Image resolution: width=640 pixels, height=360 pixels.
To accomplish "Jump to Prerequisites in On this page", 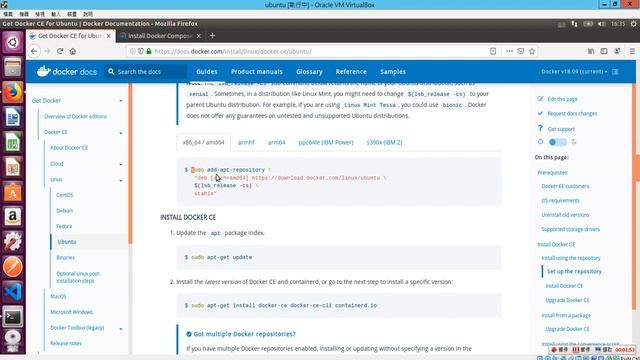I will (552, 173).
